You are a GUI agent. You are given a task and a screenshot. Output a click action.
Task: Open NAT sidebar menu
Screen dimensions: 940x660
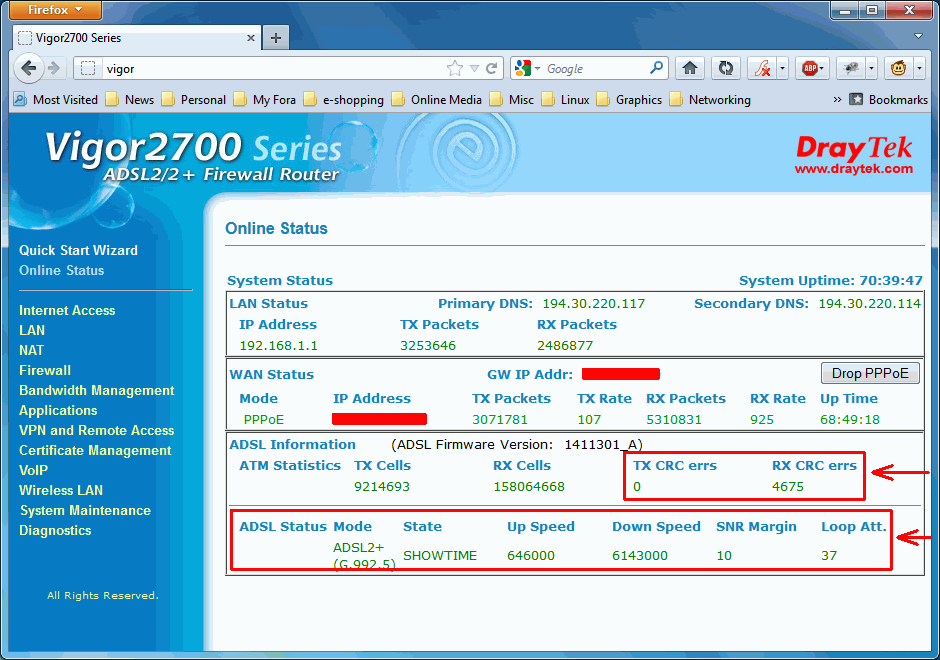pyautogui.click(x=31, y=350)
